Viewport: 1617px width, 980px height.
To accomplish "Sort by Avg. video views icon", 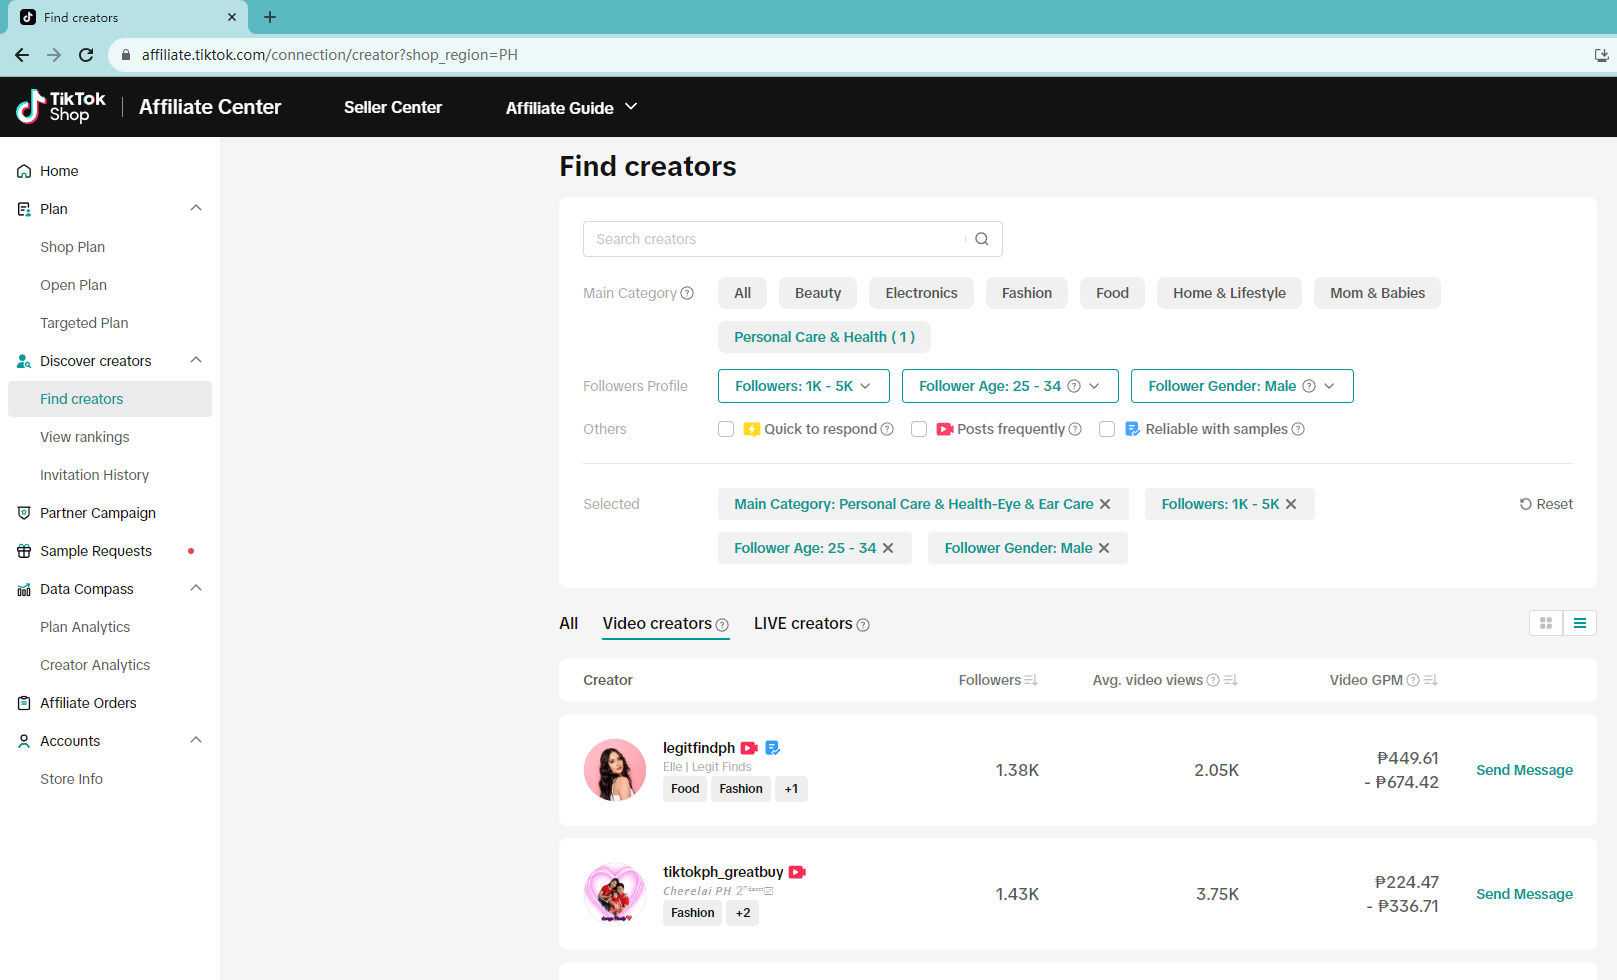I will (x=1231, y=680).
